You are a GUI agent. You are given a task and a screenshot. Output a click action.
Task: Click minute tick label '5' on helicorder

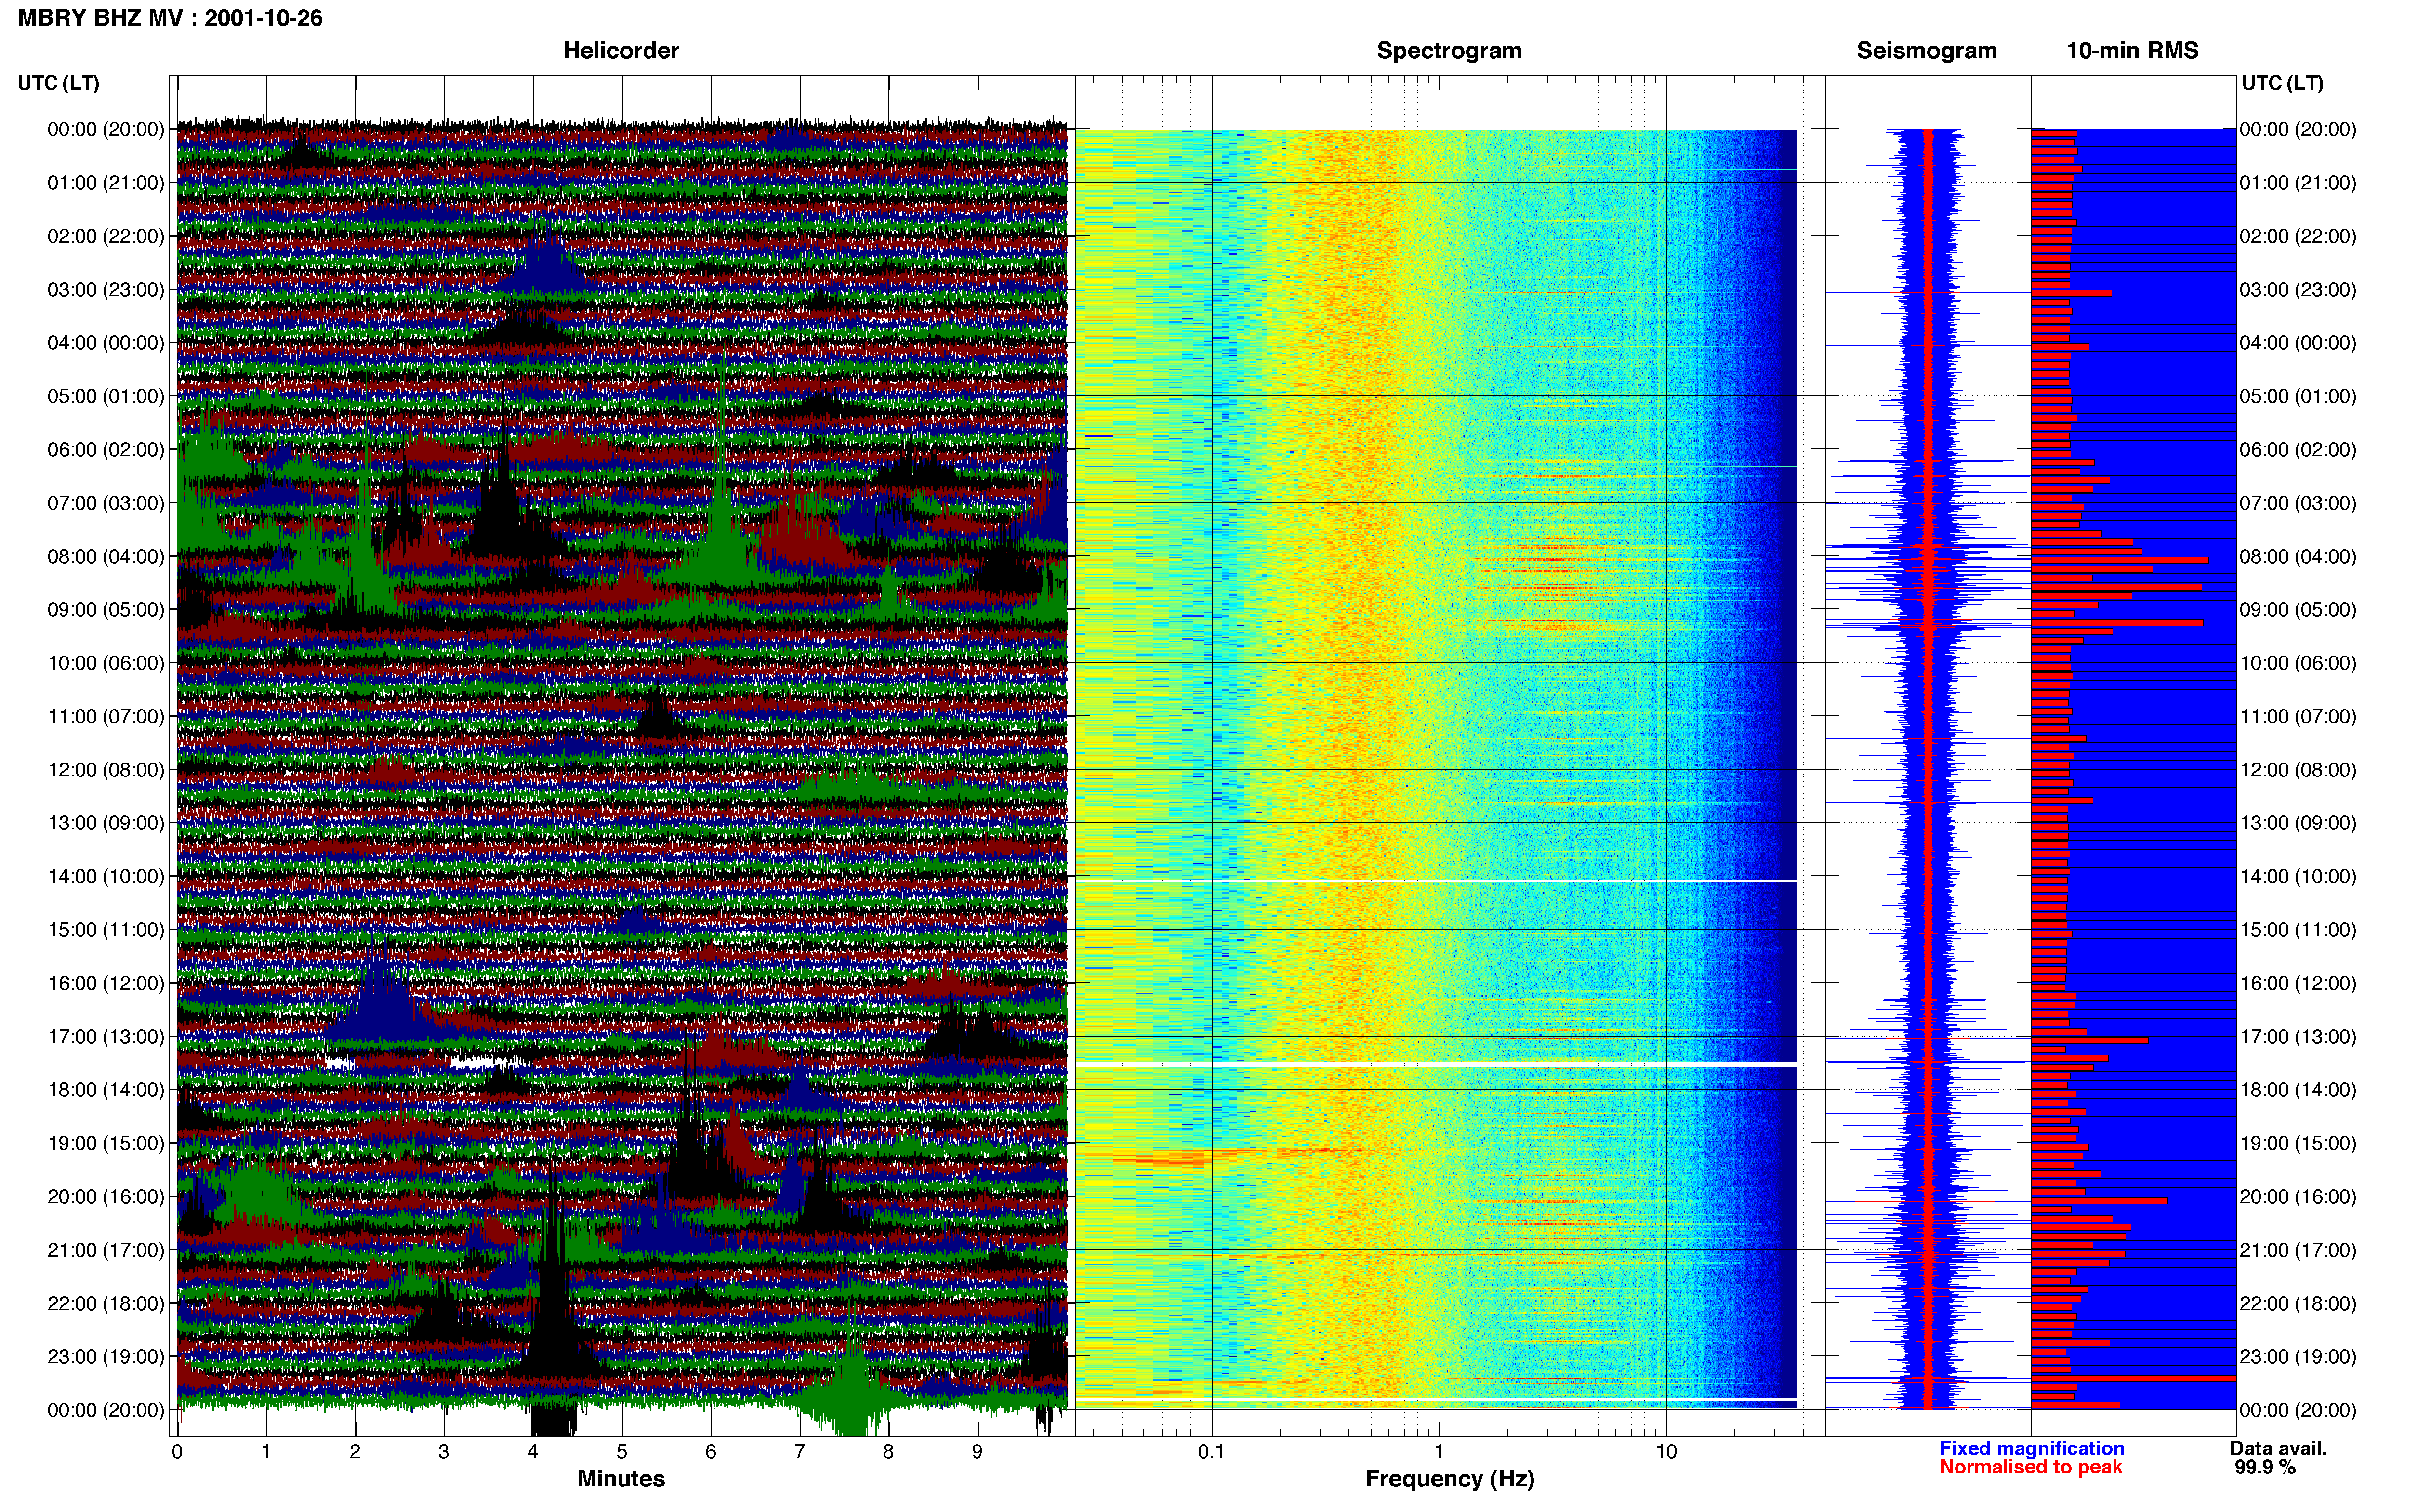click(622, 1452)
